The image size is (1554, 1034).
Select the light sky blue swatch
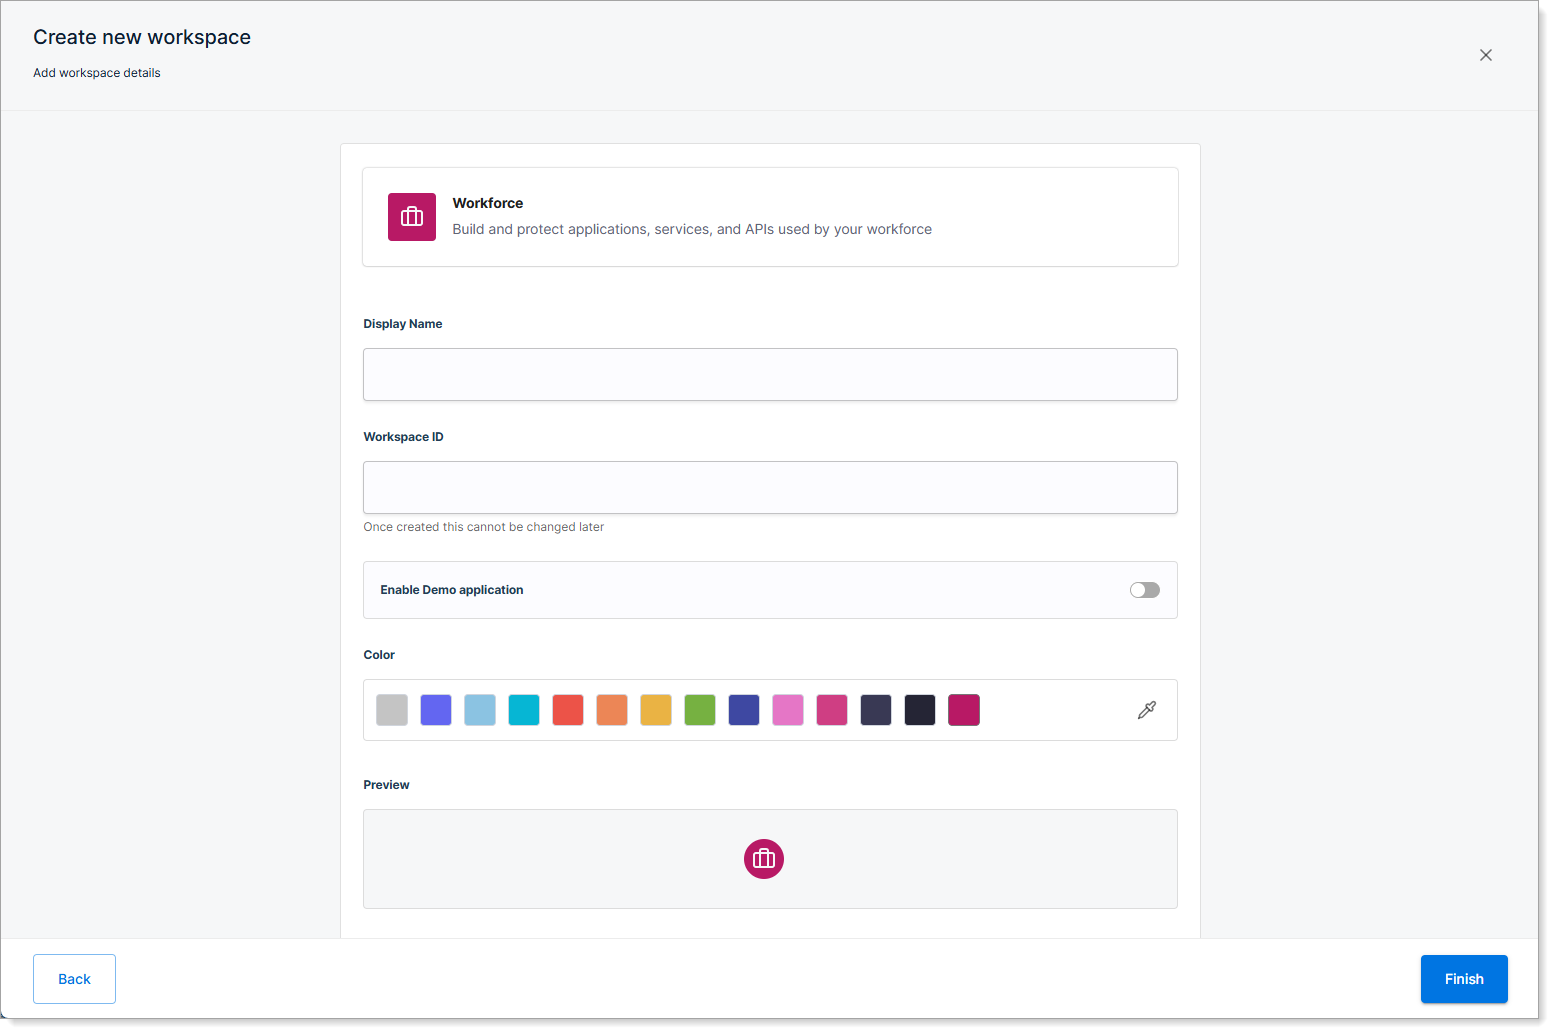tap(480, 710)
